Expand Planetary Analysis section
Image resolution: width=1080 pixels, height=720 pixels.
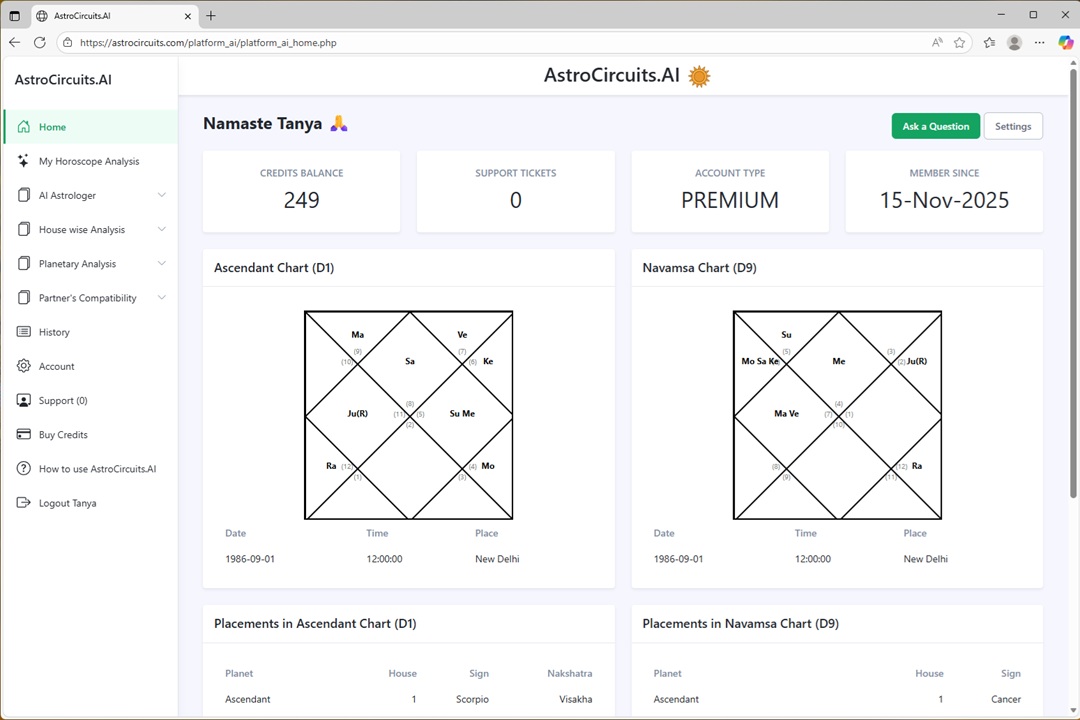pos(162,264)
